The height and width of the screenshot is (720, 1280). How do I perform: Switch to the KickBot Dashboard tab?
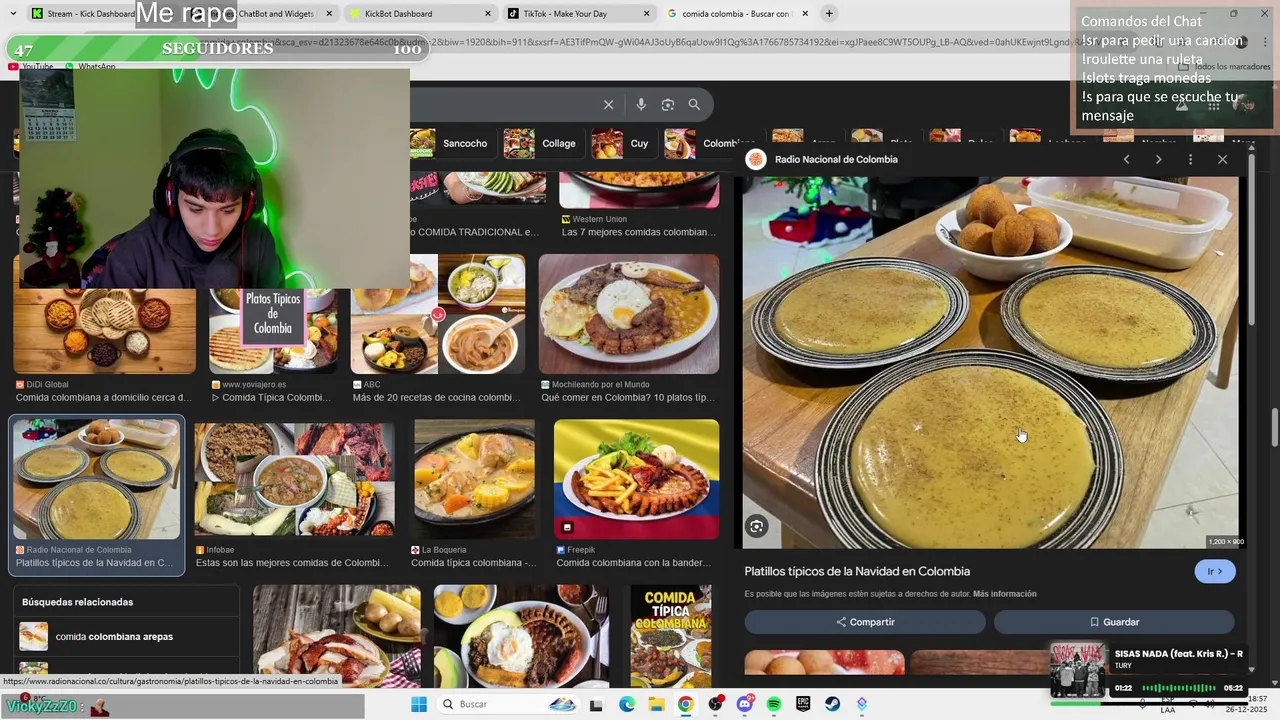coord(419,14)
